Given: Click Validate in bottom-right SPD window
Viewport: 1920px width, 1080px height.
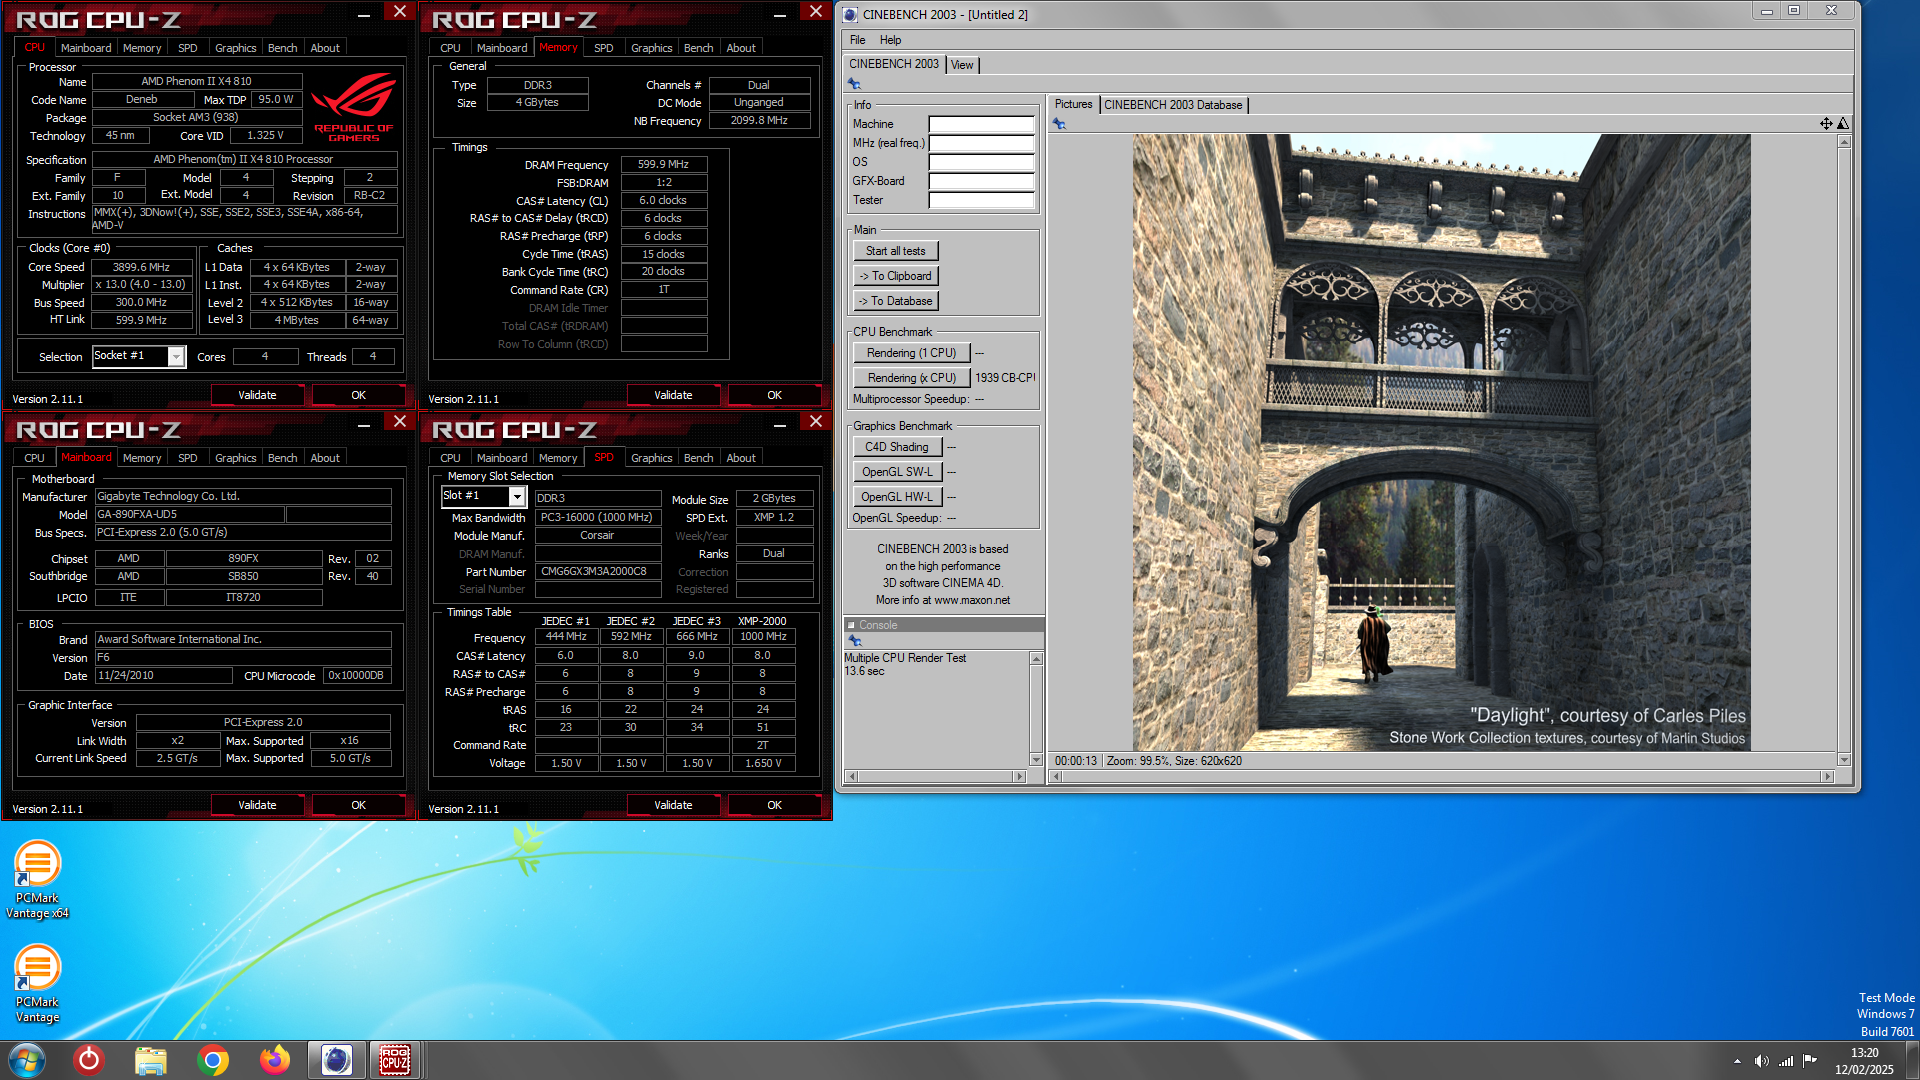Looking at the screenshot, I should pyautogui.click(x=673, y=805).
